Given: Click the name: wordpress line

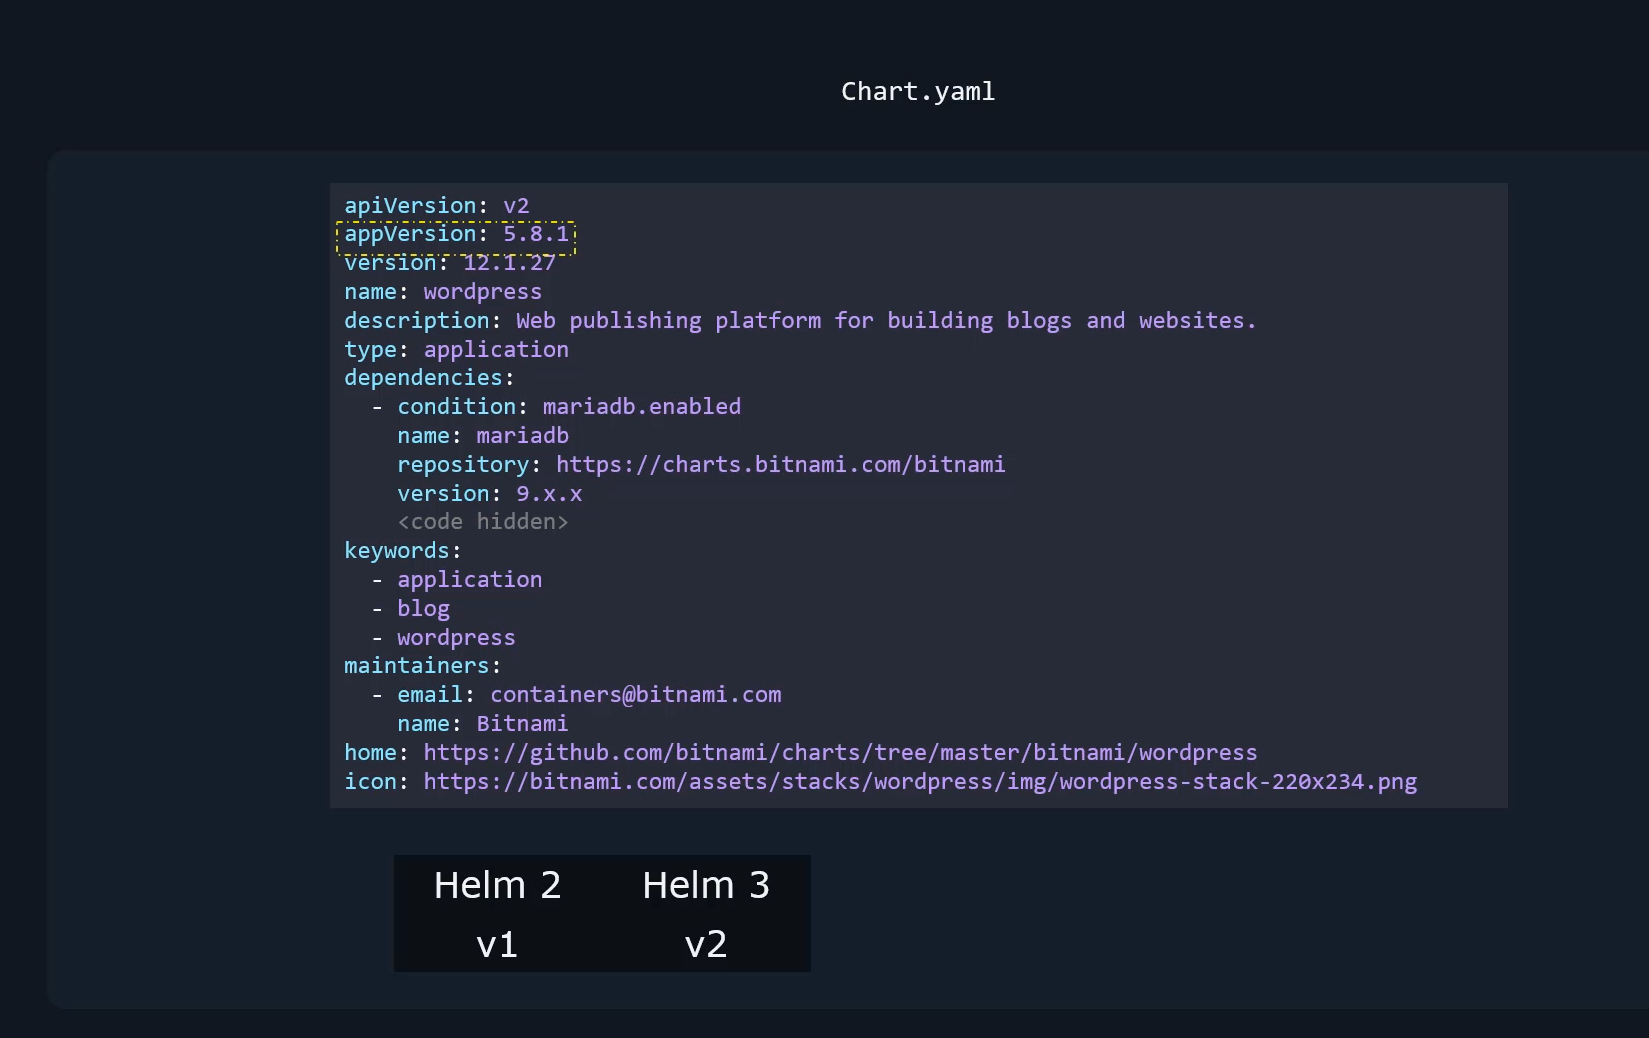Looking at the screenshot, I should (x=443, y=292).
